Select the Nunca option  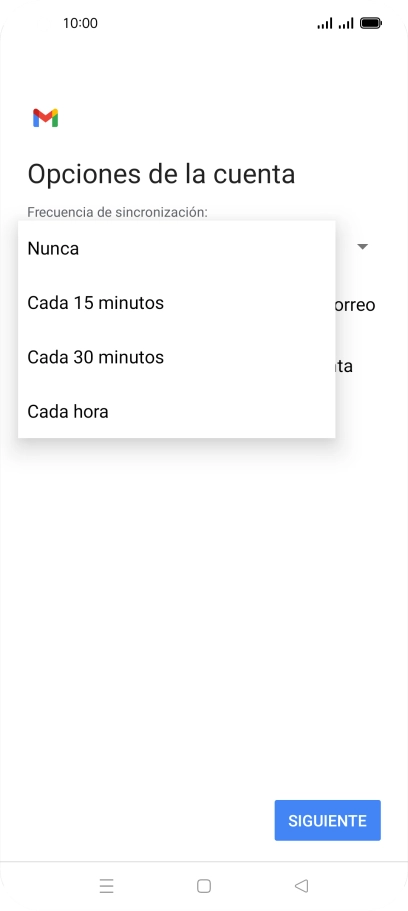(177, 249)
